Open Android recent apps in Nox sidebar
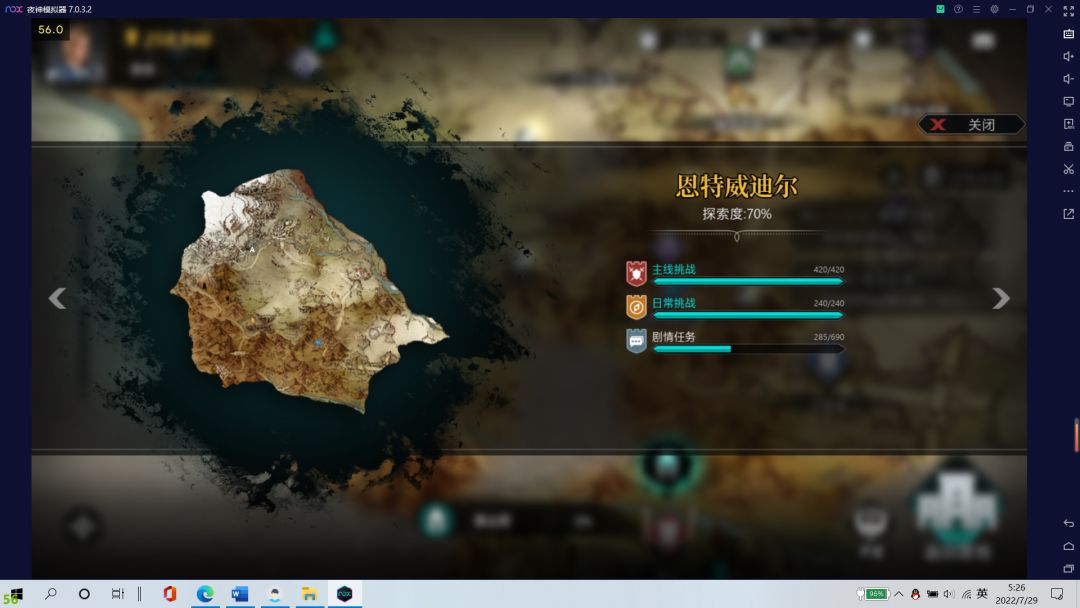Image resolution: width=1080 pixels, height=608 pixels. (1068, 569)
